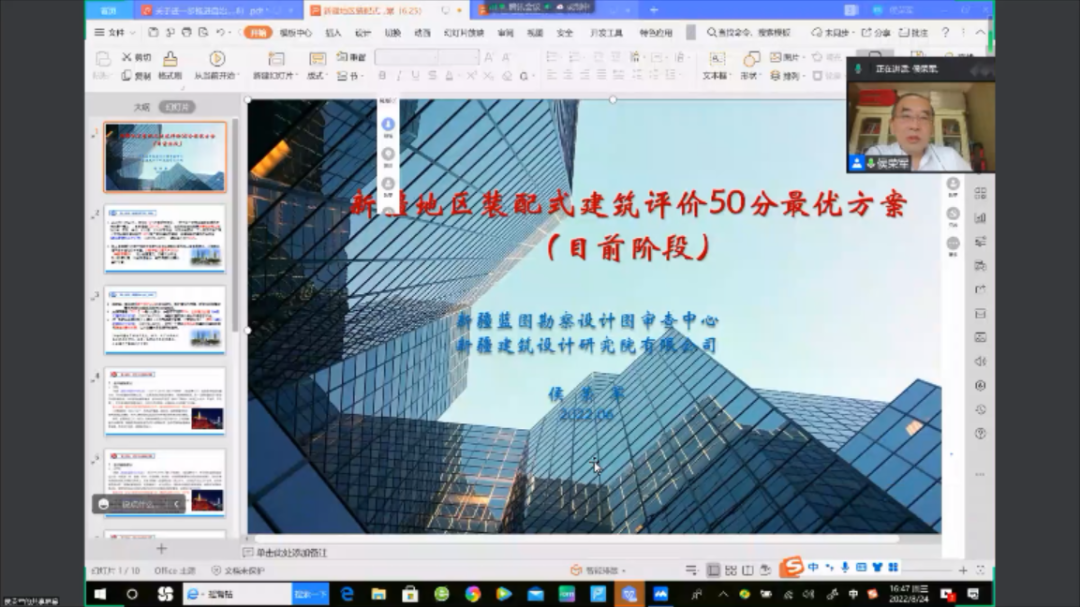Viewport: 1080px width, 607px height.
Task: Select slide 2 thumbnail in panel
Action: click(x=165, y=240)
